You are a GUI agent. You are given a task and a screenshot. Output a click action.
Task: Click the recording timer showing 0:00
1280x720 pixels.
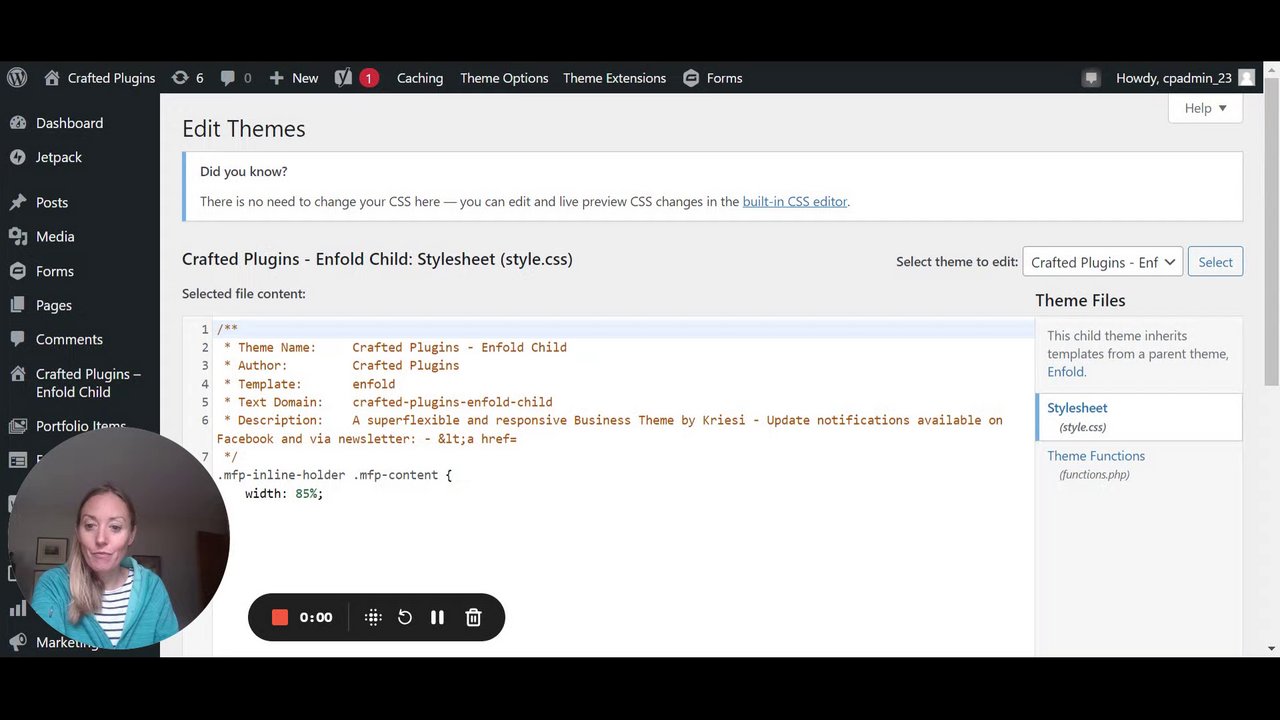[316, 617]
